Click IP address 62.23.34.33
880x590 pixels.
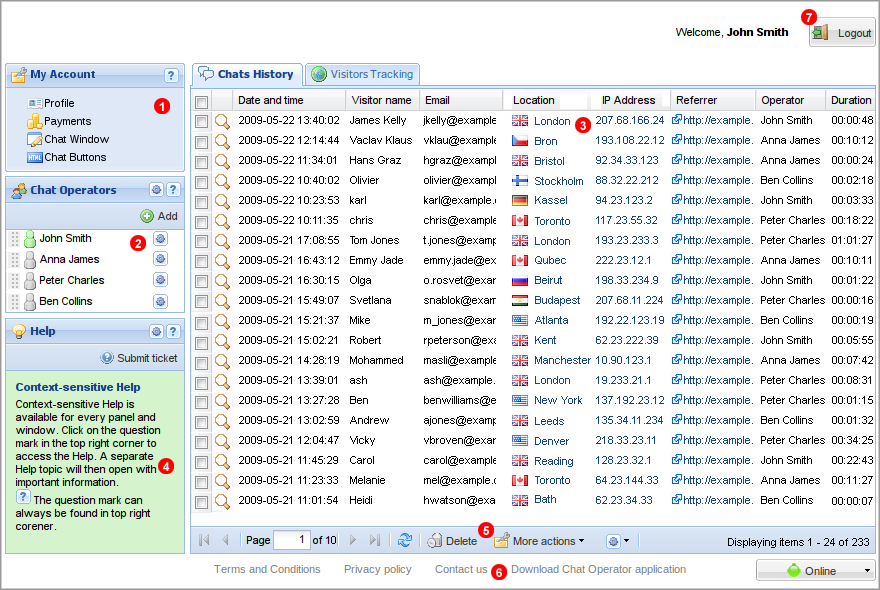coord(624,500)
